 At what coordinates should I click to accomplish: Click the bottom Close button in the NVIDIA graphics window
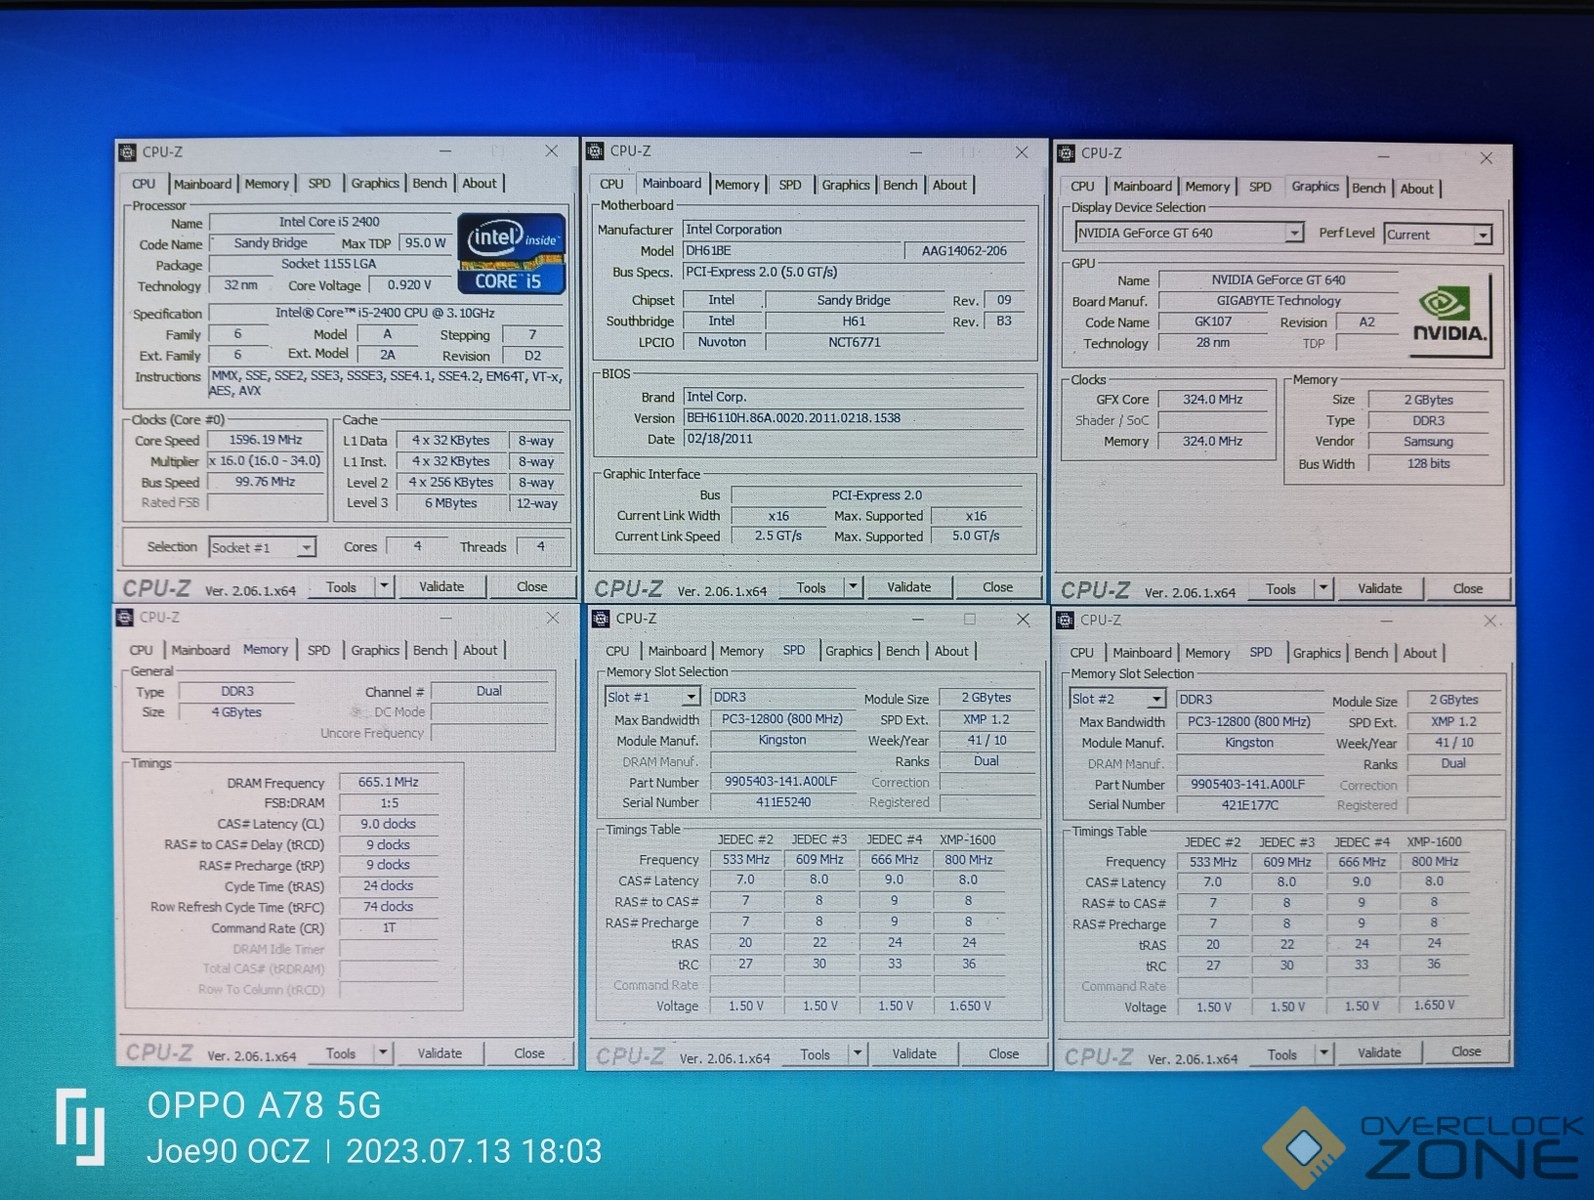pos(1468,588)
